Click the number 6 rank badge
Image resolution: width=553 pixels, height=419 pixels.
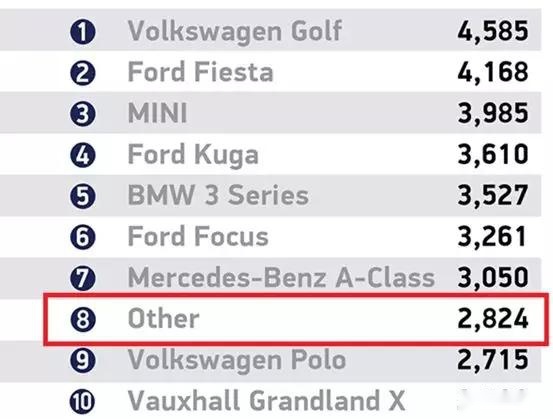click(x=83, y=237)
